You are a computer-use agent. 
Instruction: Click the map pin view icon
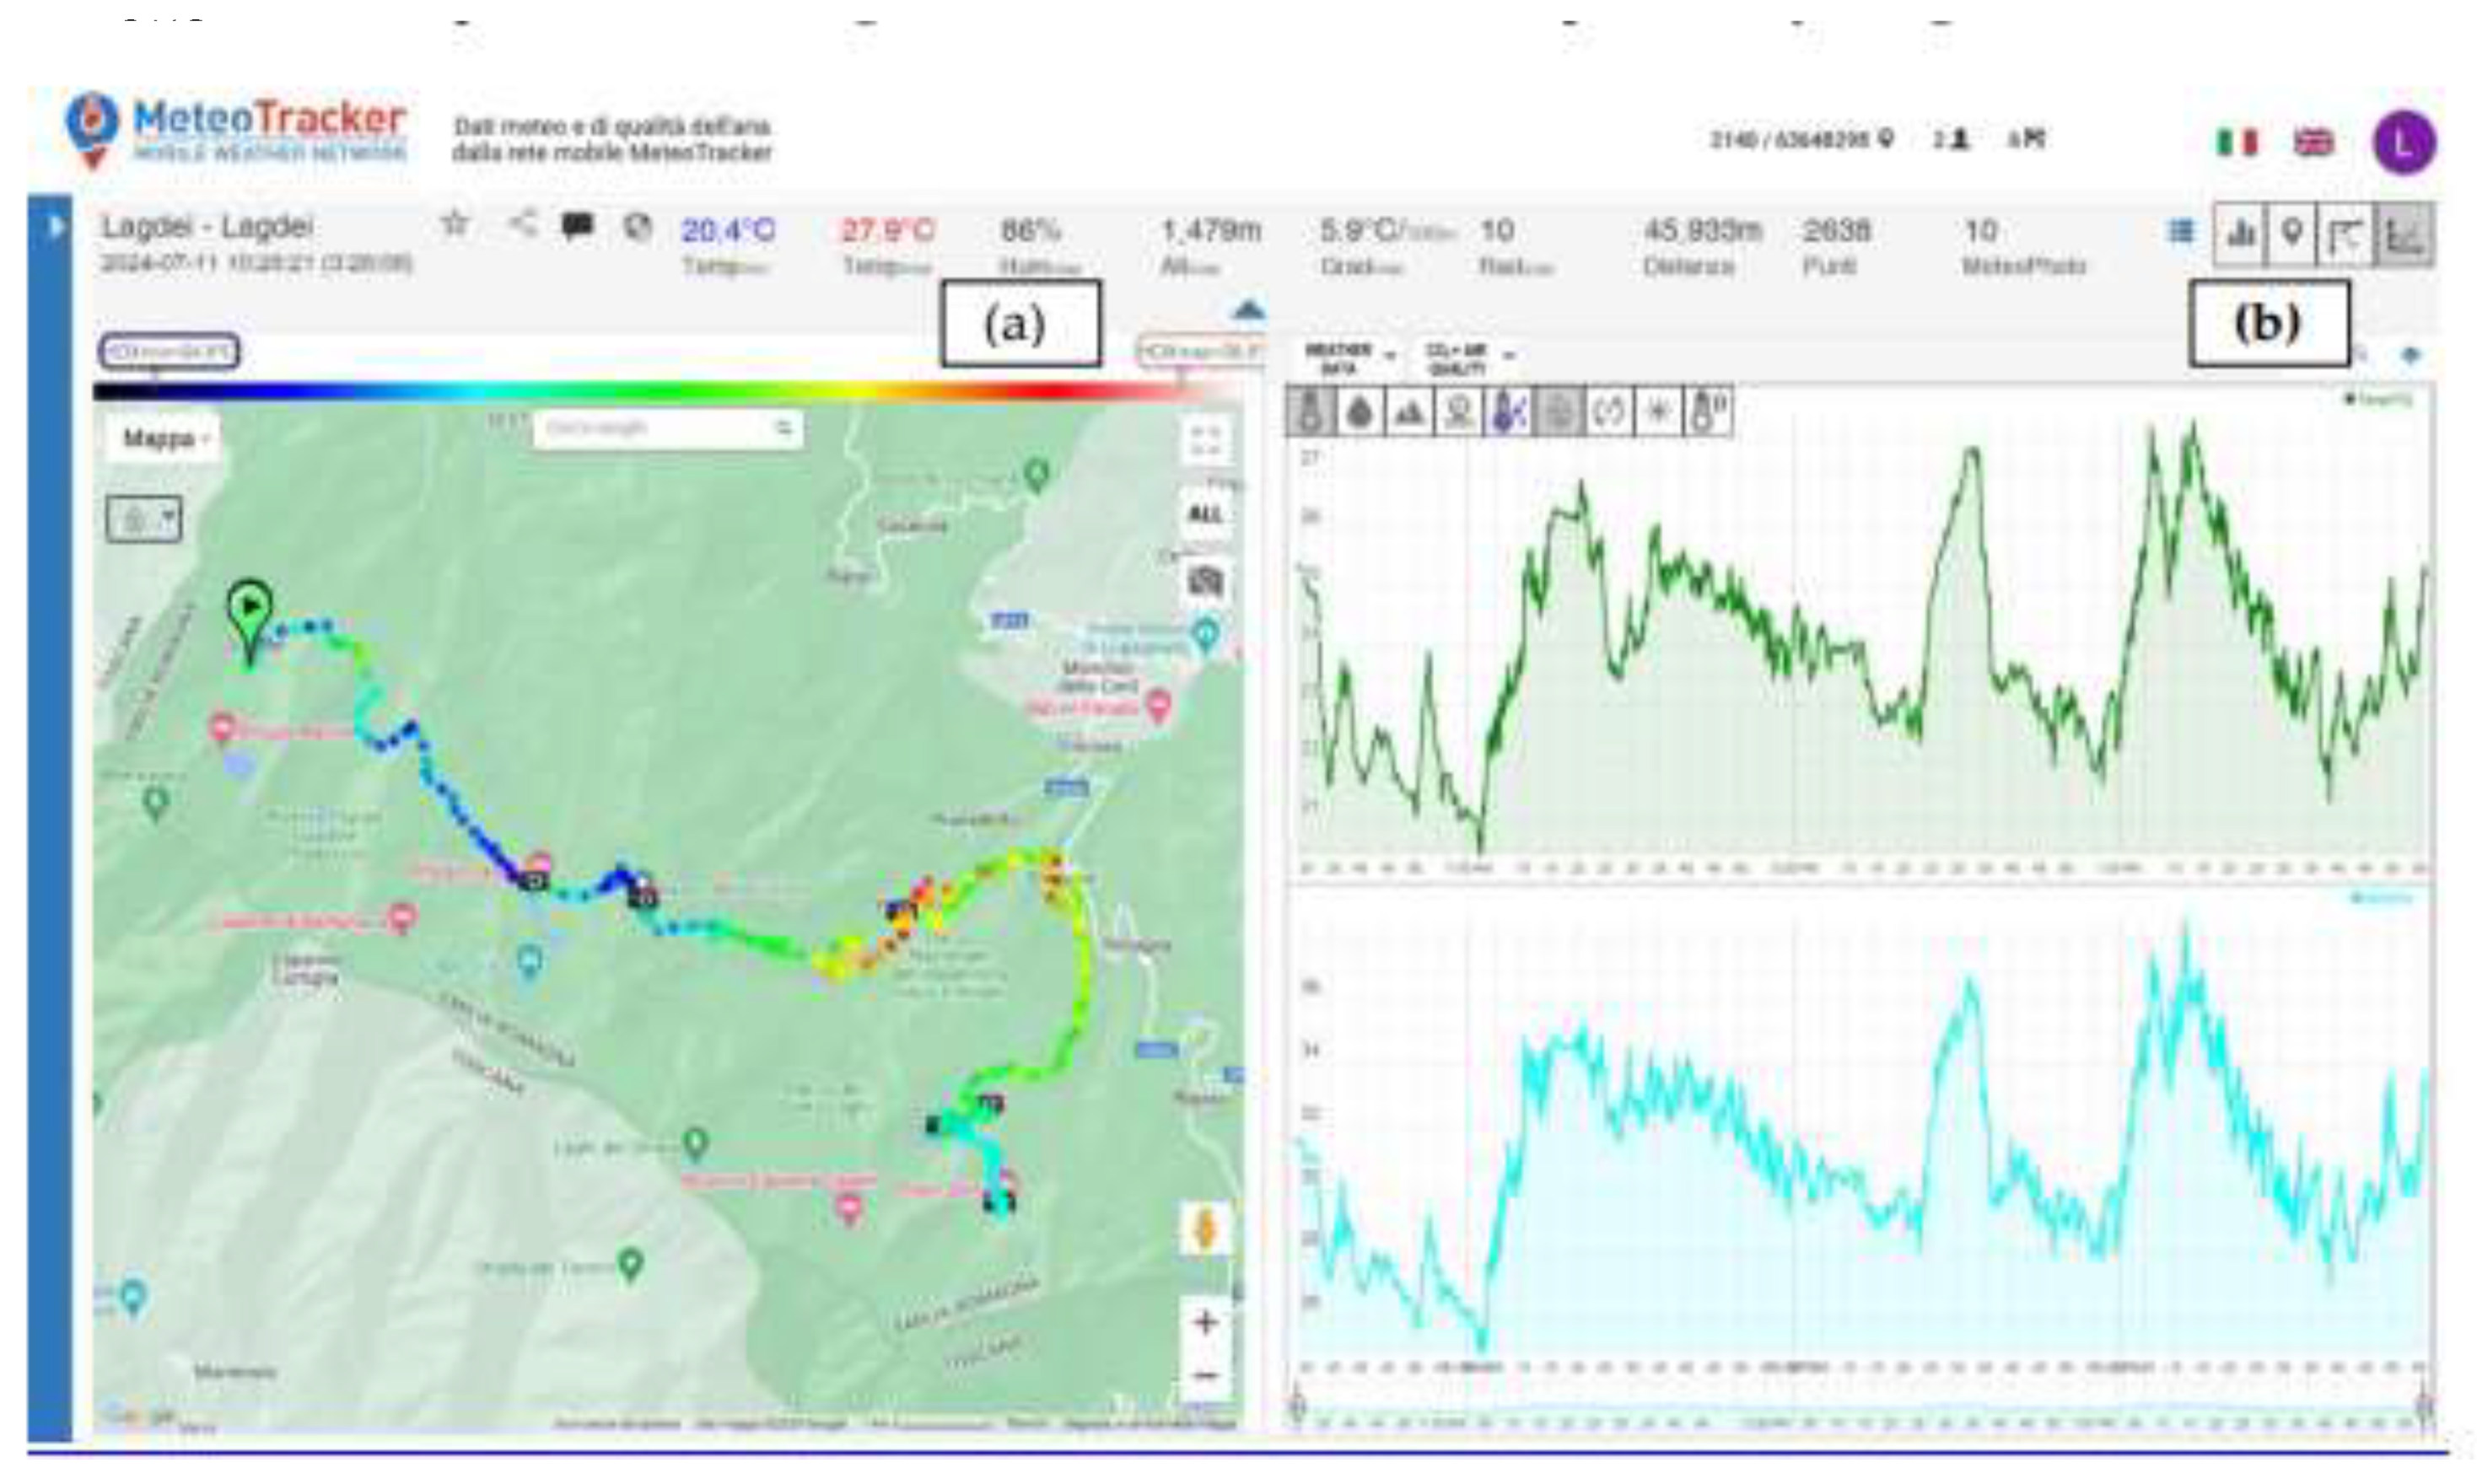[x=2293, y=233]
